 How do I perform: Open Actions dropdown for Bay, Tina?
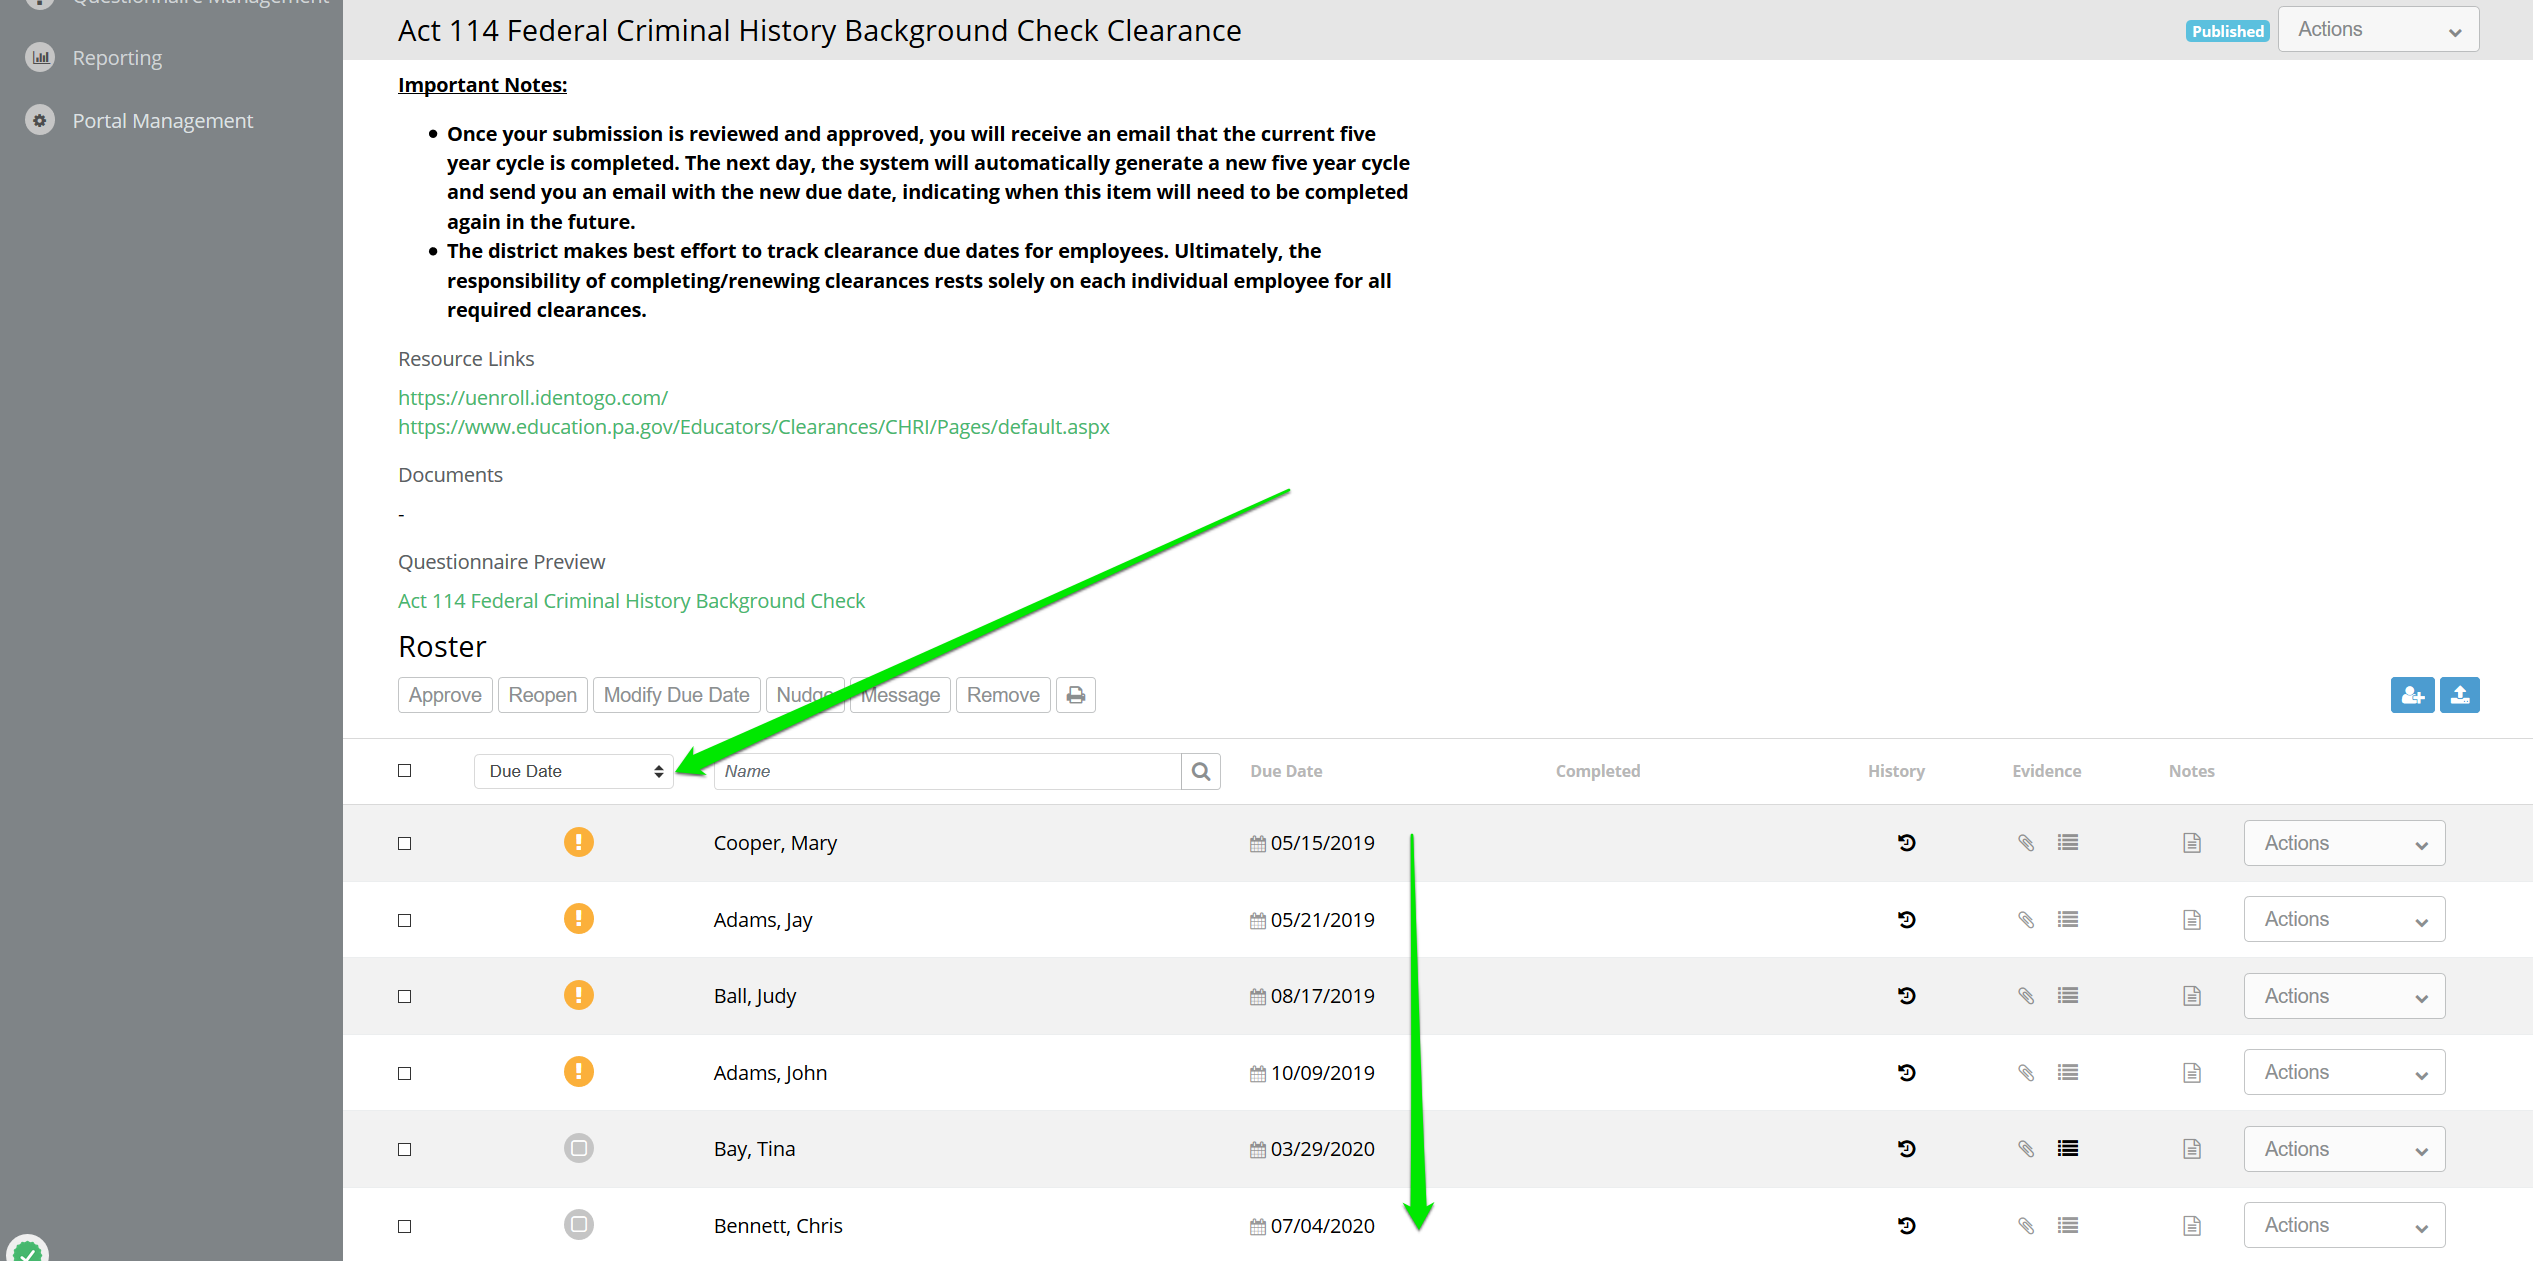[x=2343, y=1149]
